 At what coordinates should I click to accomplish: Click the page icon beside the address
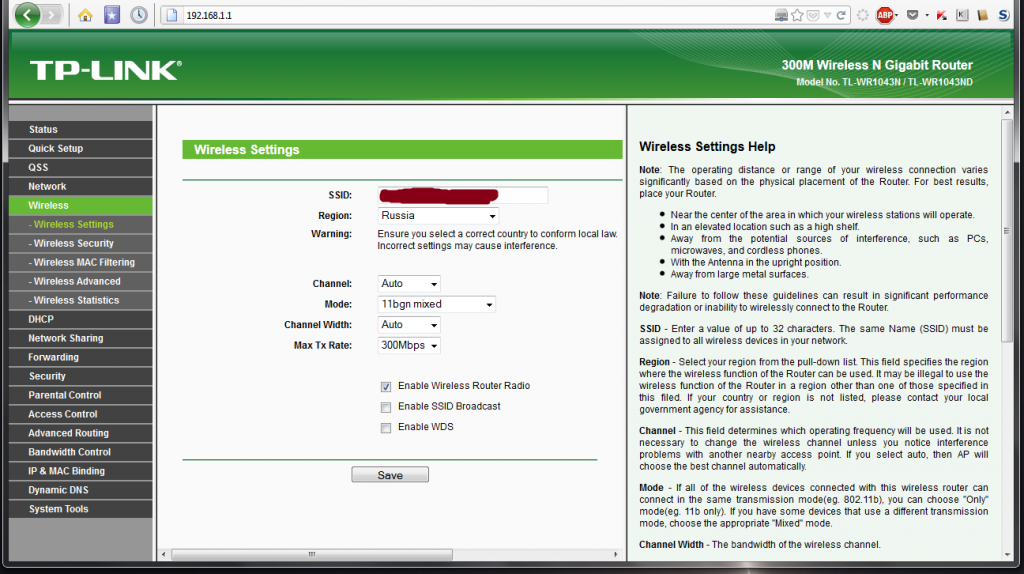171,15
